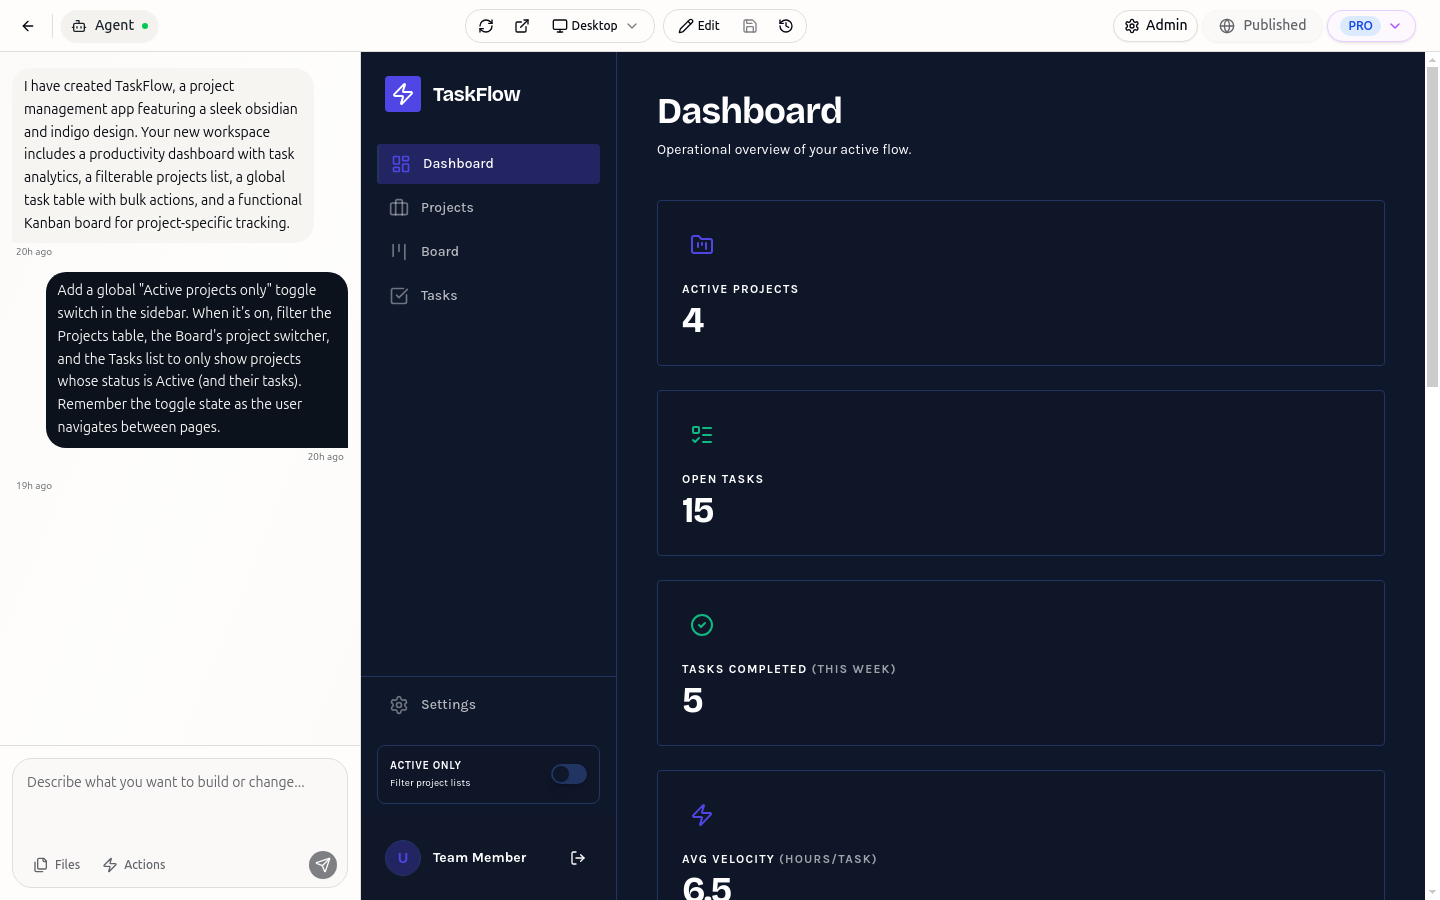
Task: Click the Team Member name
Action: tap(479, 858)
